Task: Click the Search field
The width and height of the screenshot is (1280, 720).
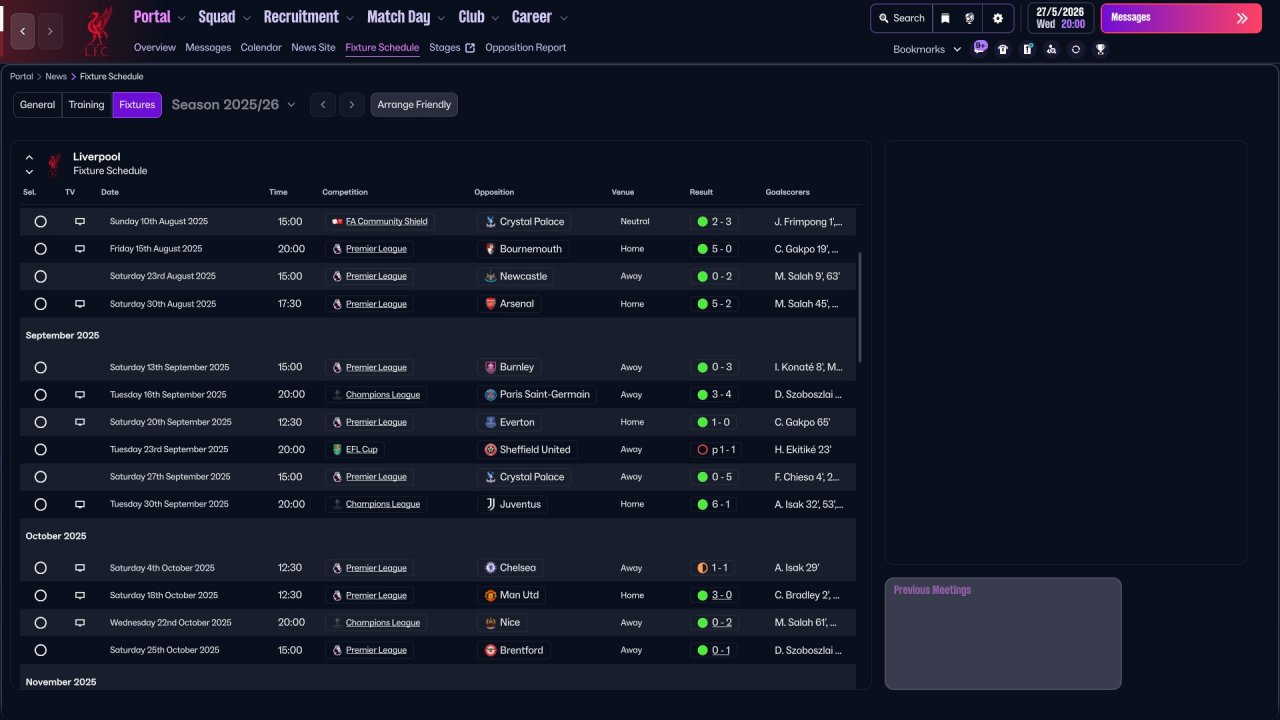Action: (x=901, y=18)
